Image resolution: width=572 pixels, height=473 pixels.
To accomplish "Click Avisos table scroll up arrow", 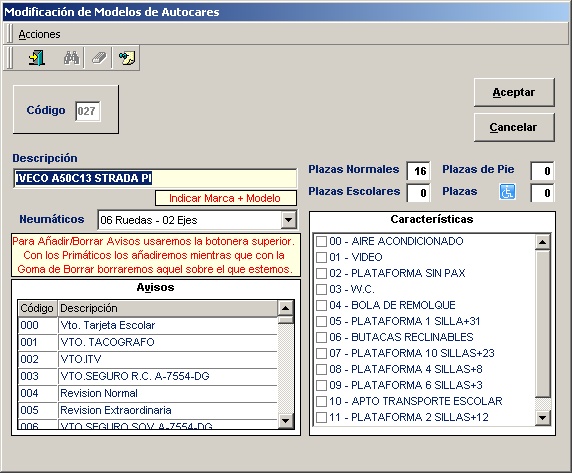I will 285,309.
